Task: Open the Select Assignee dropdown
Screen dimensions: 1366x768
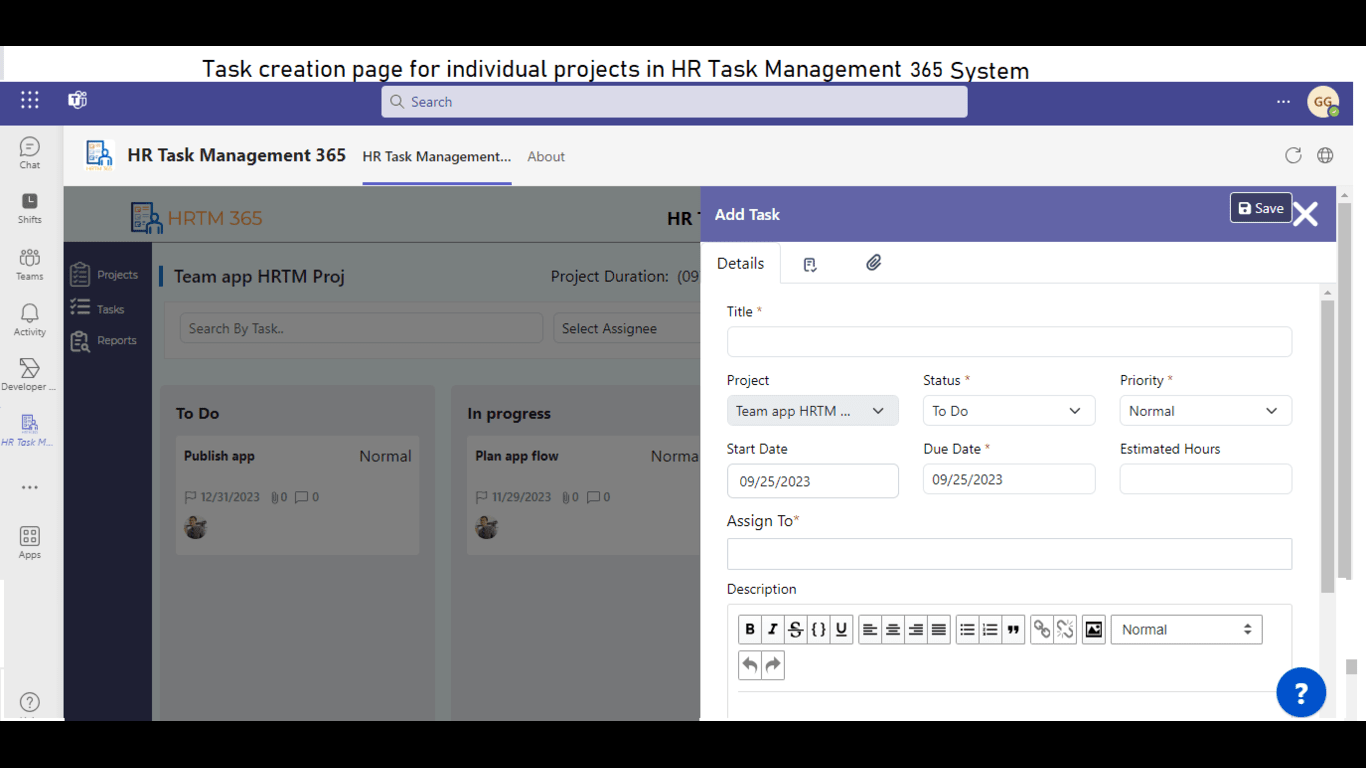Action: (627, 328)
